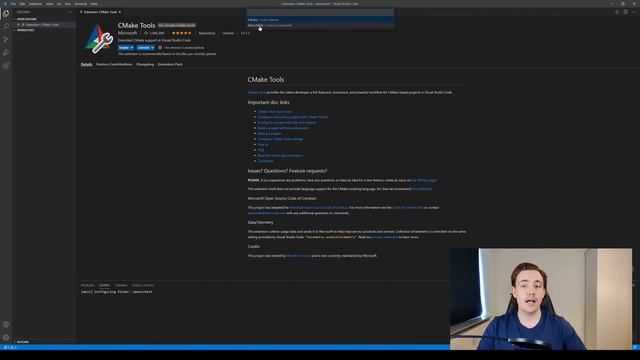The width and height of the screenshot is (640, 360).
Task: Switch to the Terminal panel tab
Action: (x=121, y=285)
